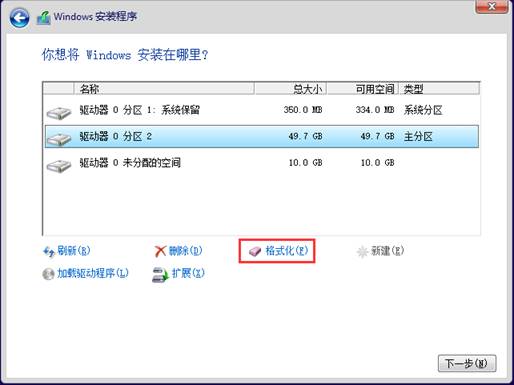Click the blue back arrow button

[x=19, y=18]
